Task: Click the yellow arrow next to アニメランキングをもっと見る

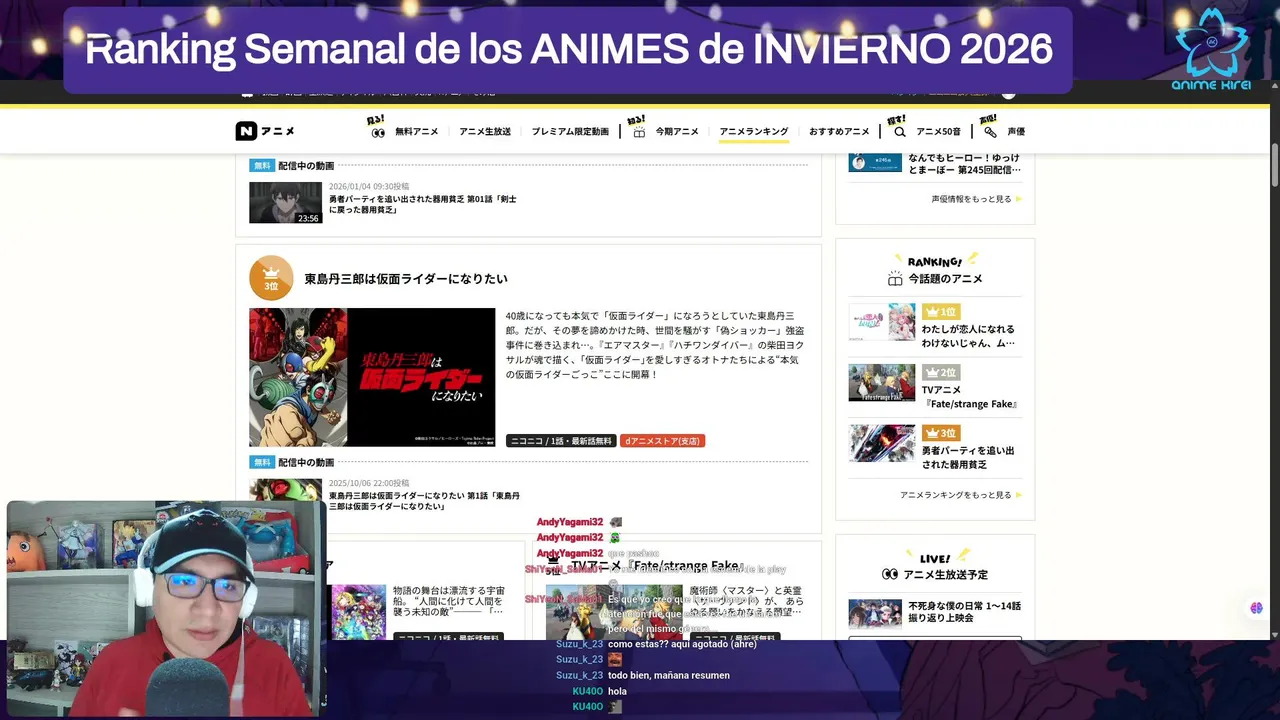Action: [x=1019, y=495]
